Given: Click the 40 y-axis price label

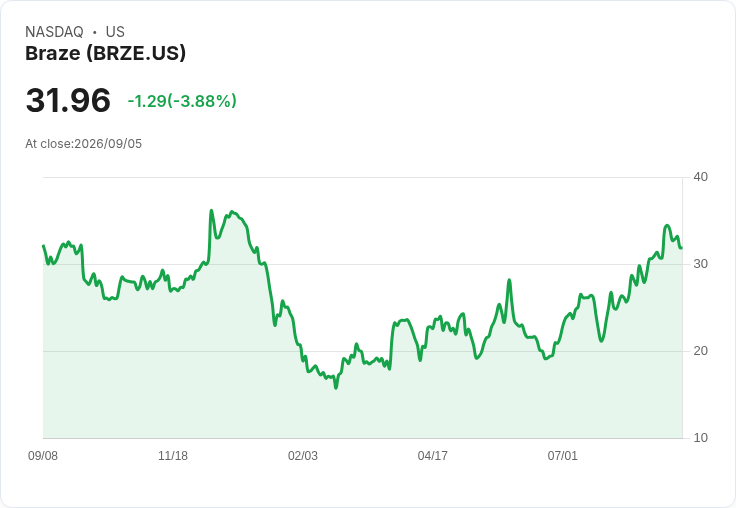Looking at the screenshot, I should point(700,177).
